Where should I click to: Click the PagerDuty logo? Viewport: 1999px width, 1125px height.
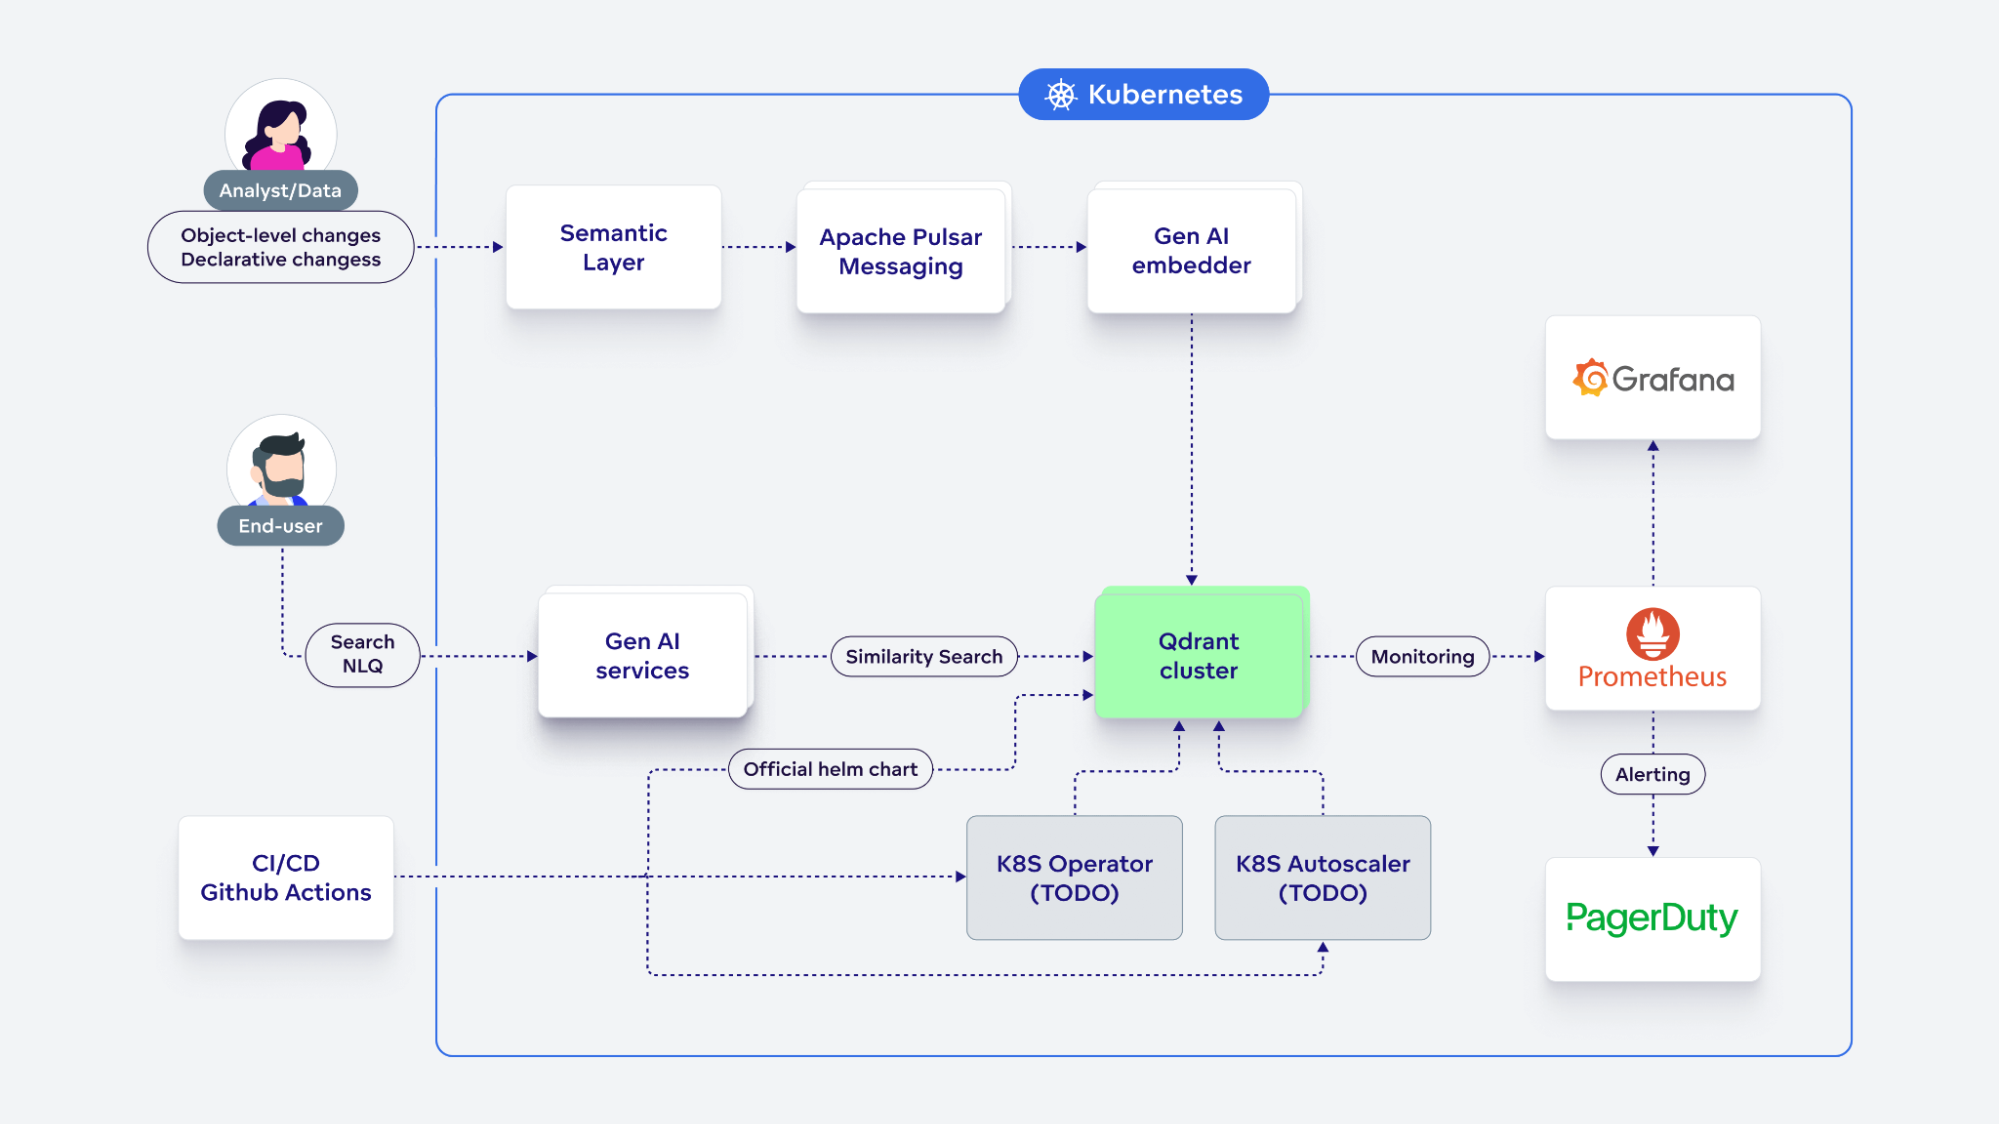1652,918
